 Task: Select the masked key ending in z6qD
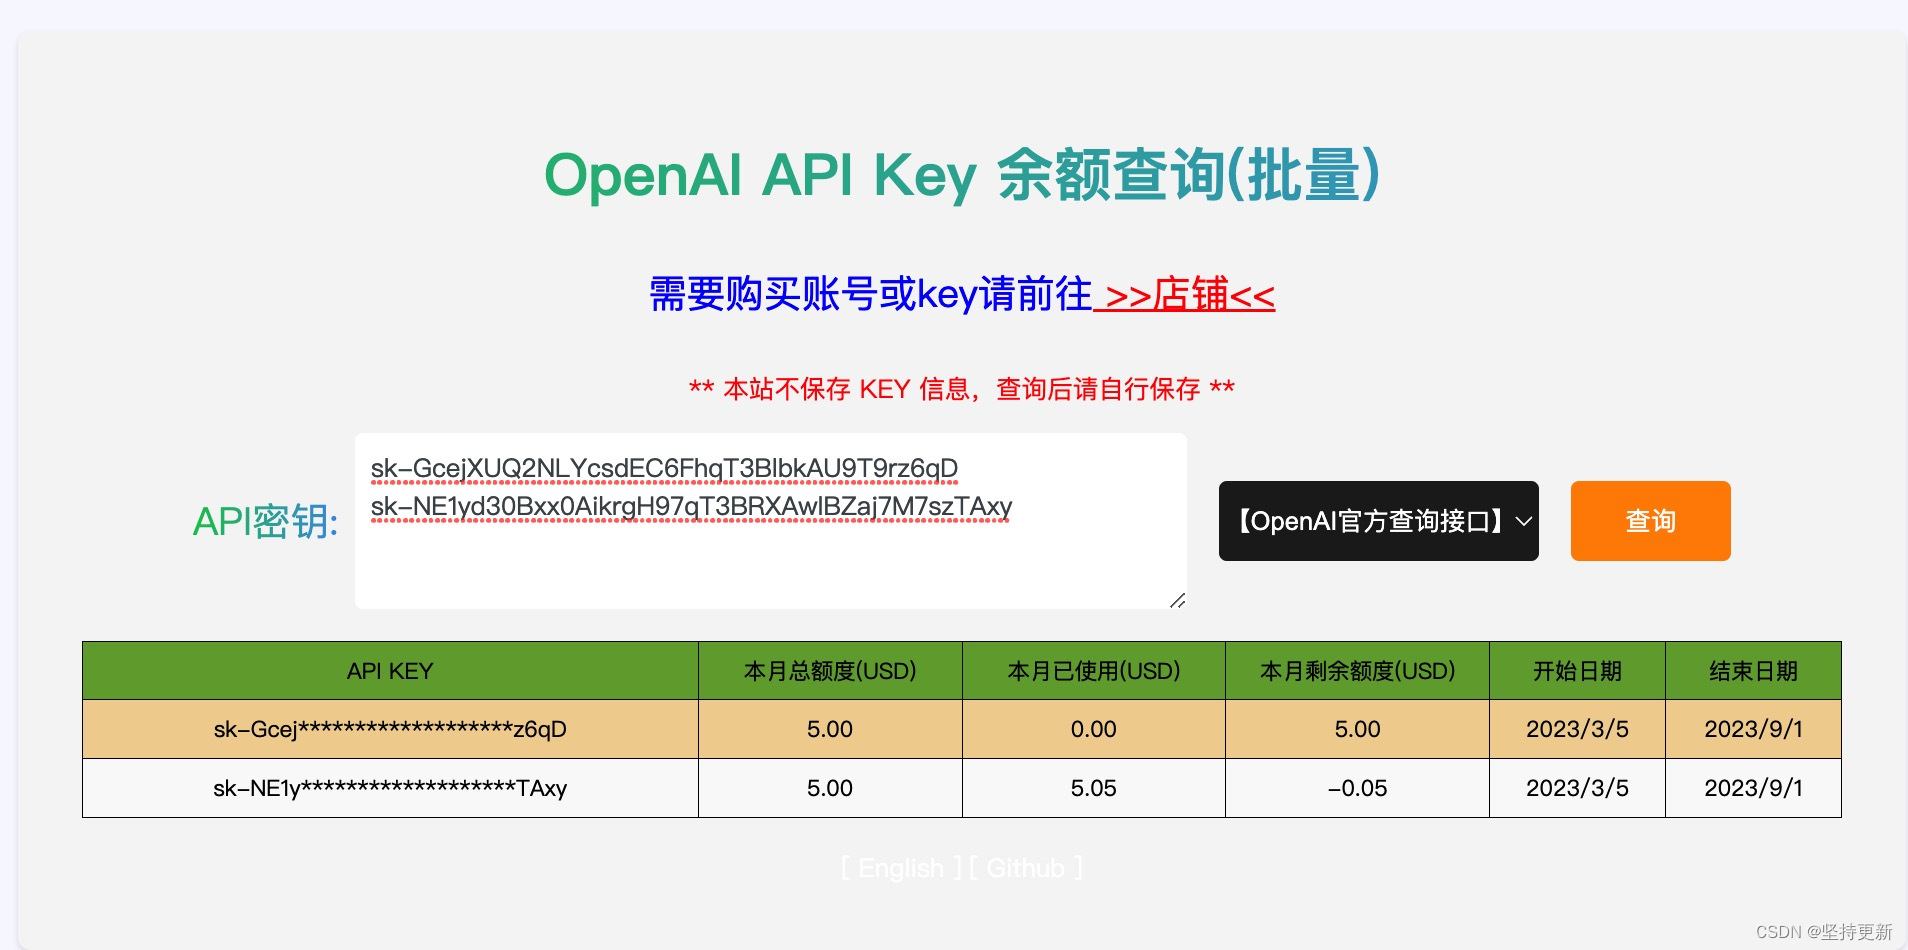390,729
